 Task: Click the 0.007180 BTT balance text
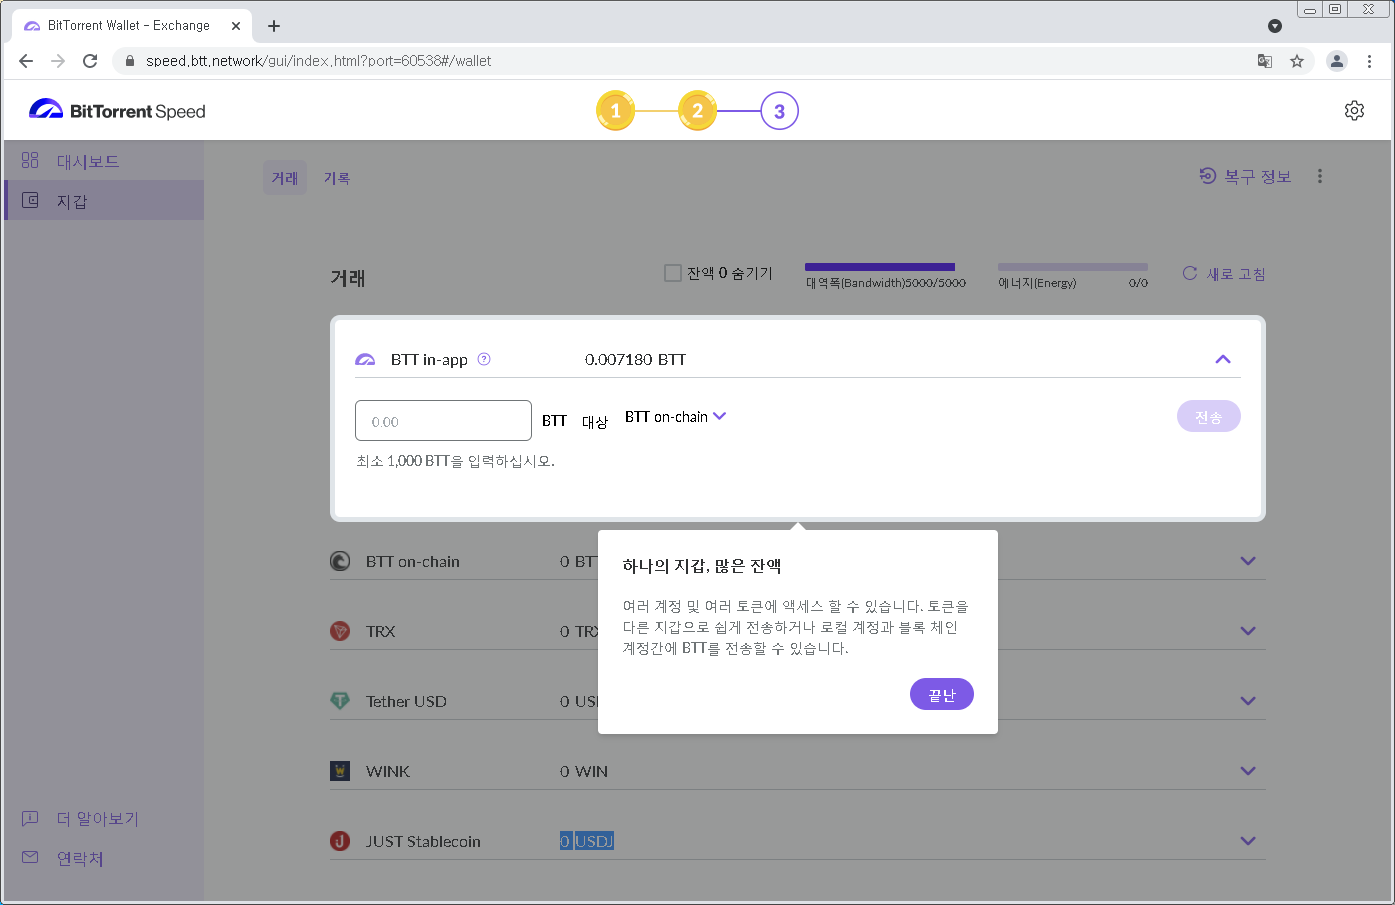coord(635,359)
